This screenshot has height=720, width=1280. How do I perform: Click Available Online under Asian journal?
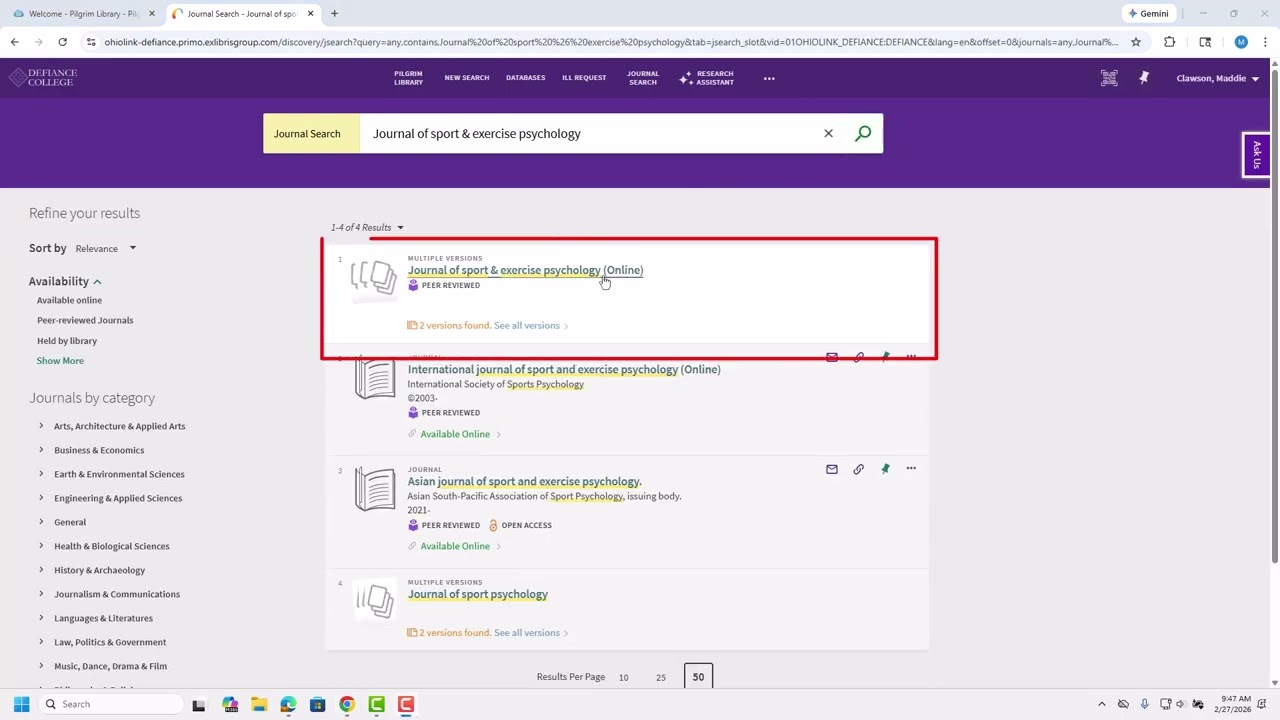point(455,546)
